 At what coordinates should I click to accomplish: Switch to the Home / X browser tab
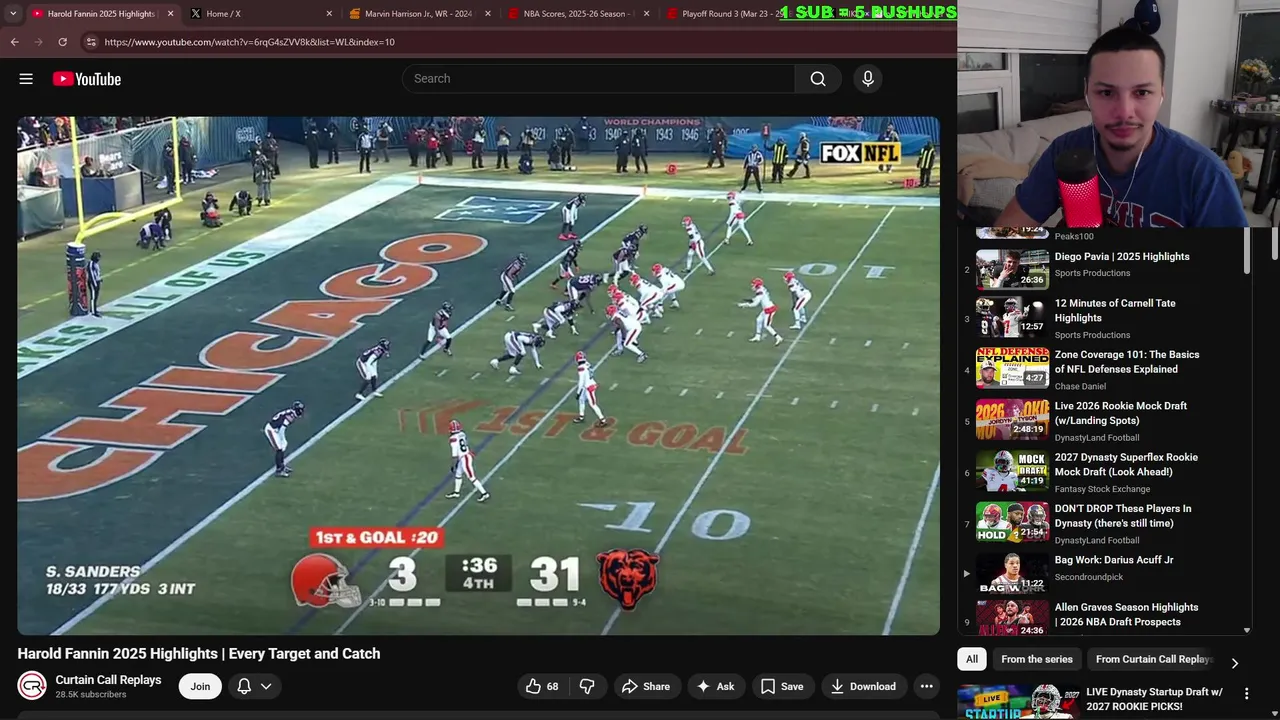point(260,14)
